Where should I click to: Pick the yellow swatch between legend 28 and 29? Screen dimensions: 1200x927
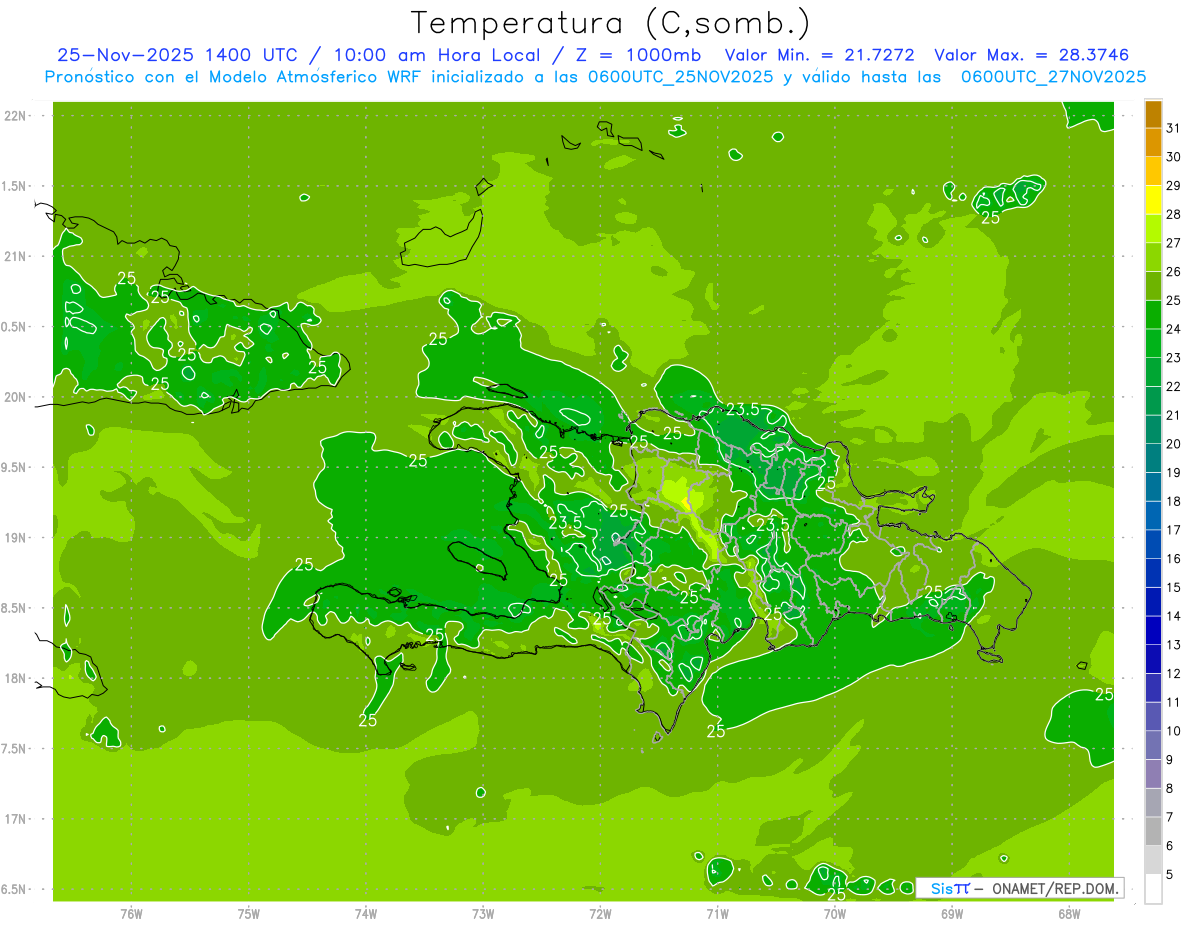click(x=1153, y=200)
